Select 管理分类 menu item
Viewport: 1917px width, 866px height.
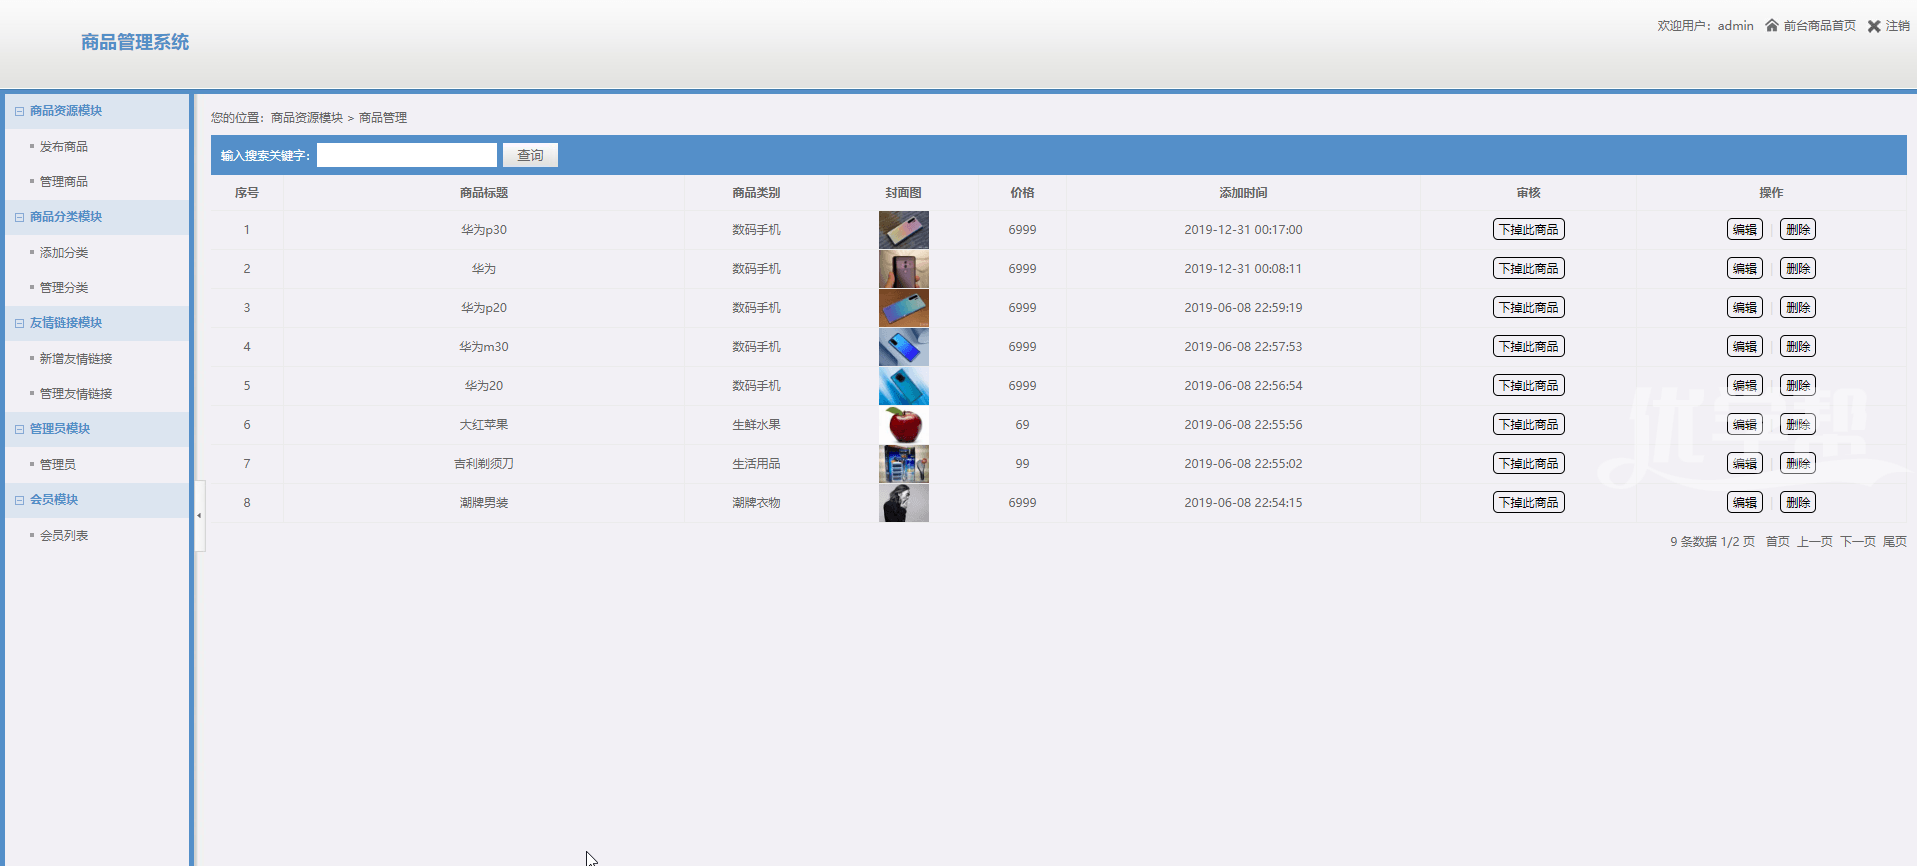(x=64, y=288)
